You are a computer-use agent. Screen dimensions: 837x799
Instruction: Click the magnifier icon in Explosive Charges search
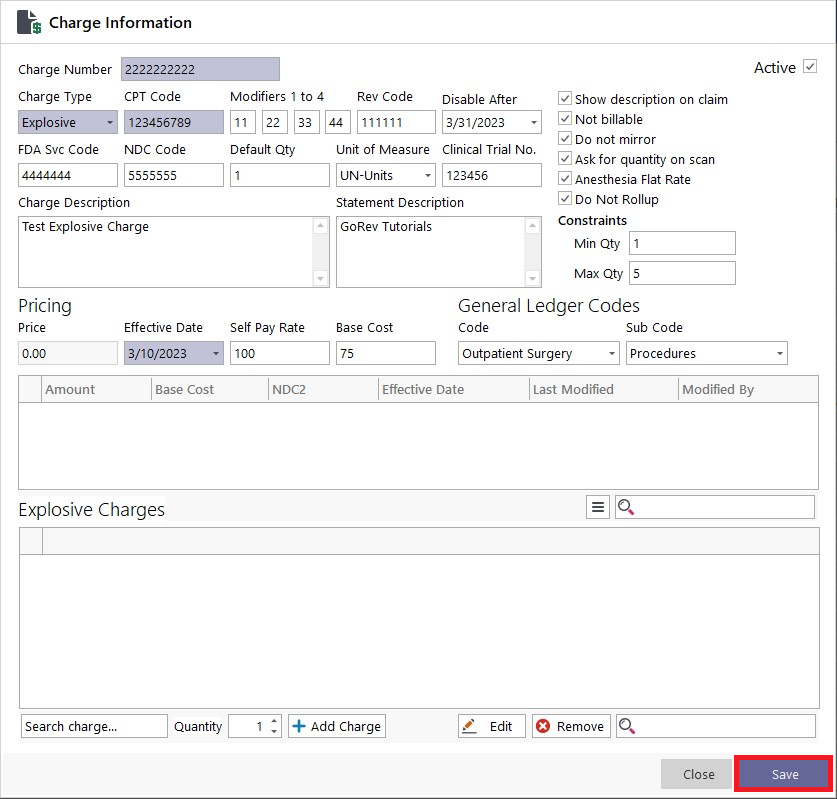coord(626,507)
